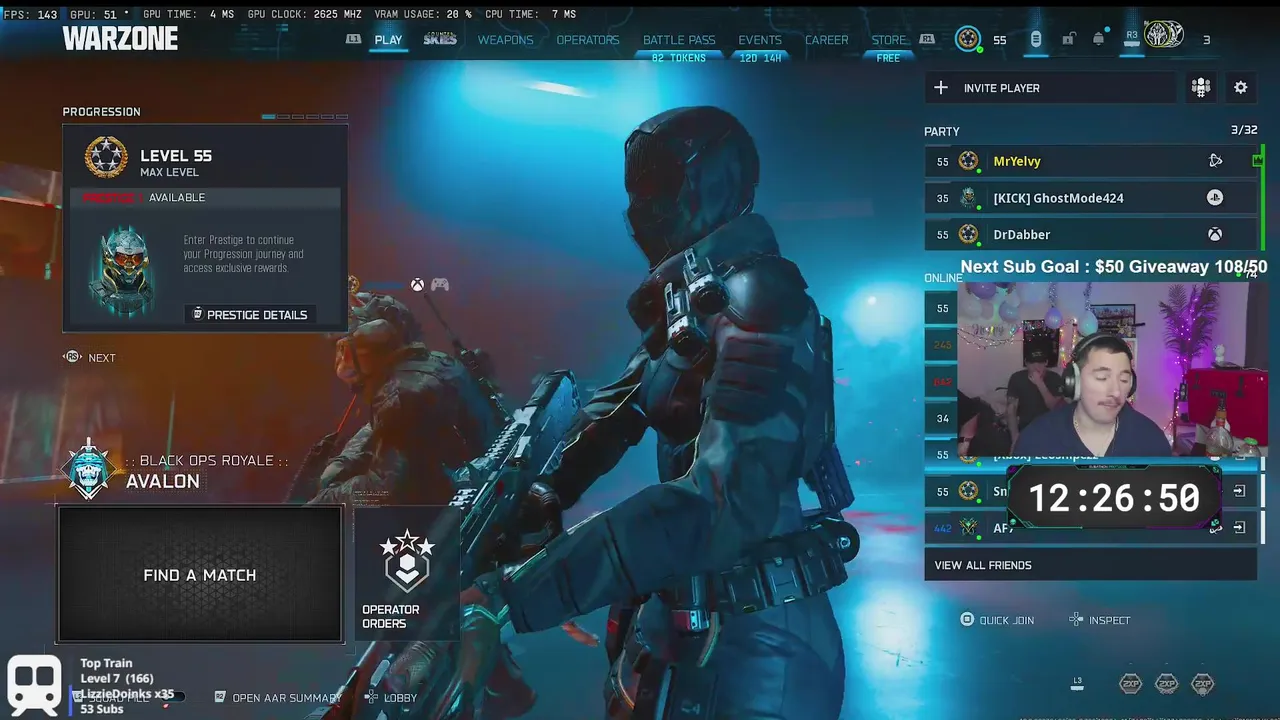Viewport: 1280px width, 720px height.
Task: Click the 3/32 party count
Action: 1244,130
